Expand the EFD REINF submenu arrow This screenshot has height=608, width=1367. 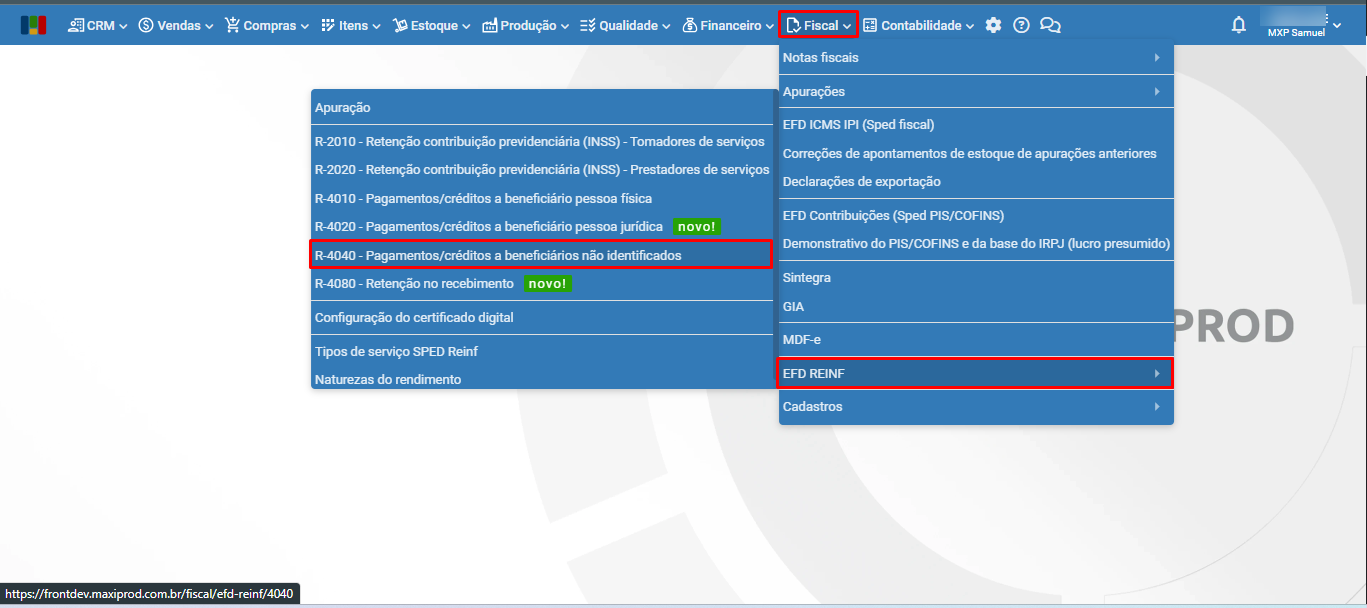(x=1157, y=374)
